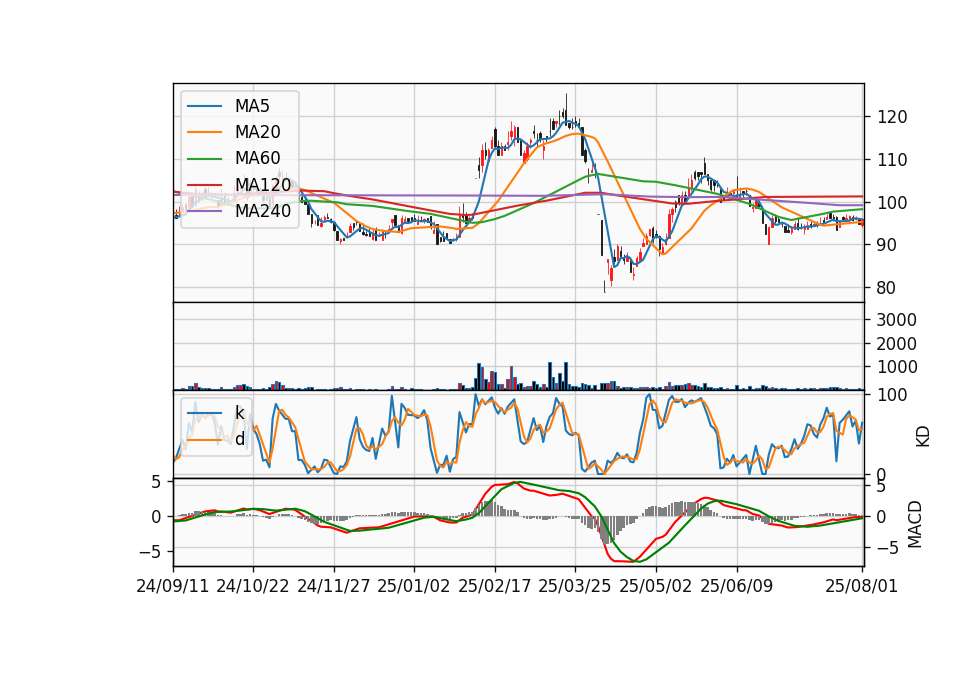Click the MA120 legend label

[263, 185]
